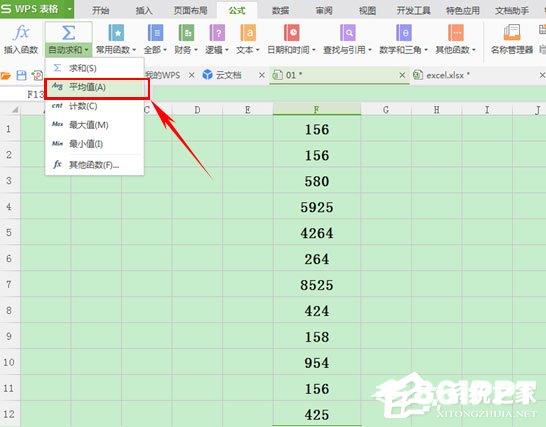Viewport: 546px width, 427px height.
Task: Close the 云文档 tab
Action: pyautogui.click(x=262, y=75)
